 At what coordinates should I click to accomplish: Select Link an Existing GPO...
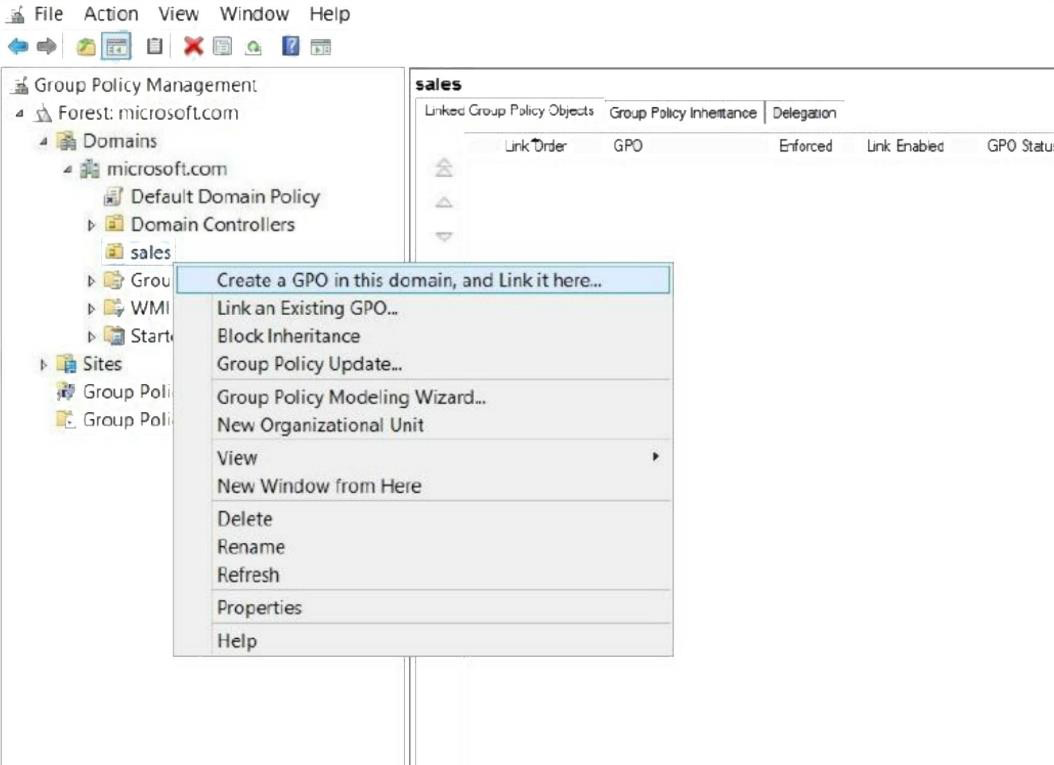pos(423,309)
